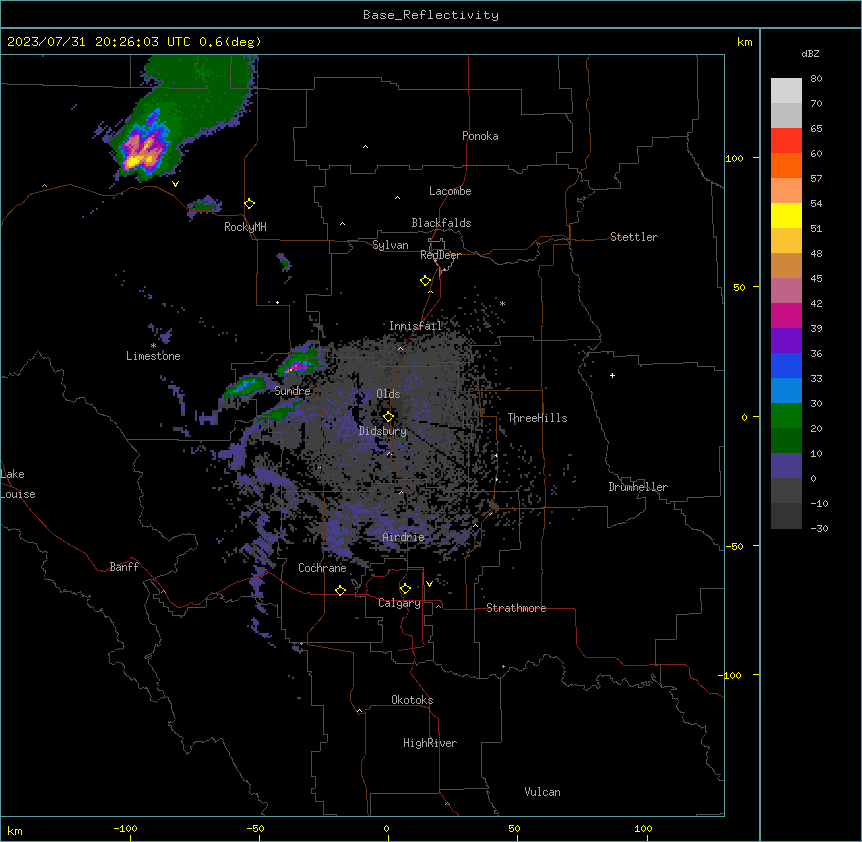Click the red 65 dBZ legend swatch

(x=786, y=140)
